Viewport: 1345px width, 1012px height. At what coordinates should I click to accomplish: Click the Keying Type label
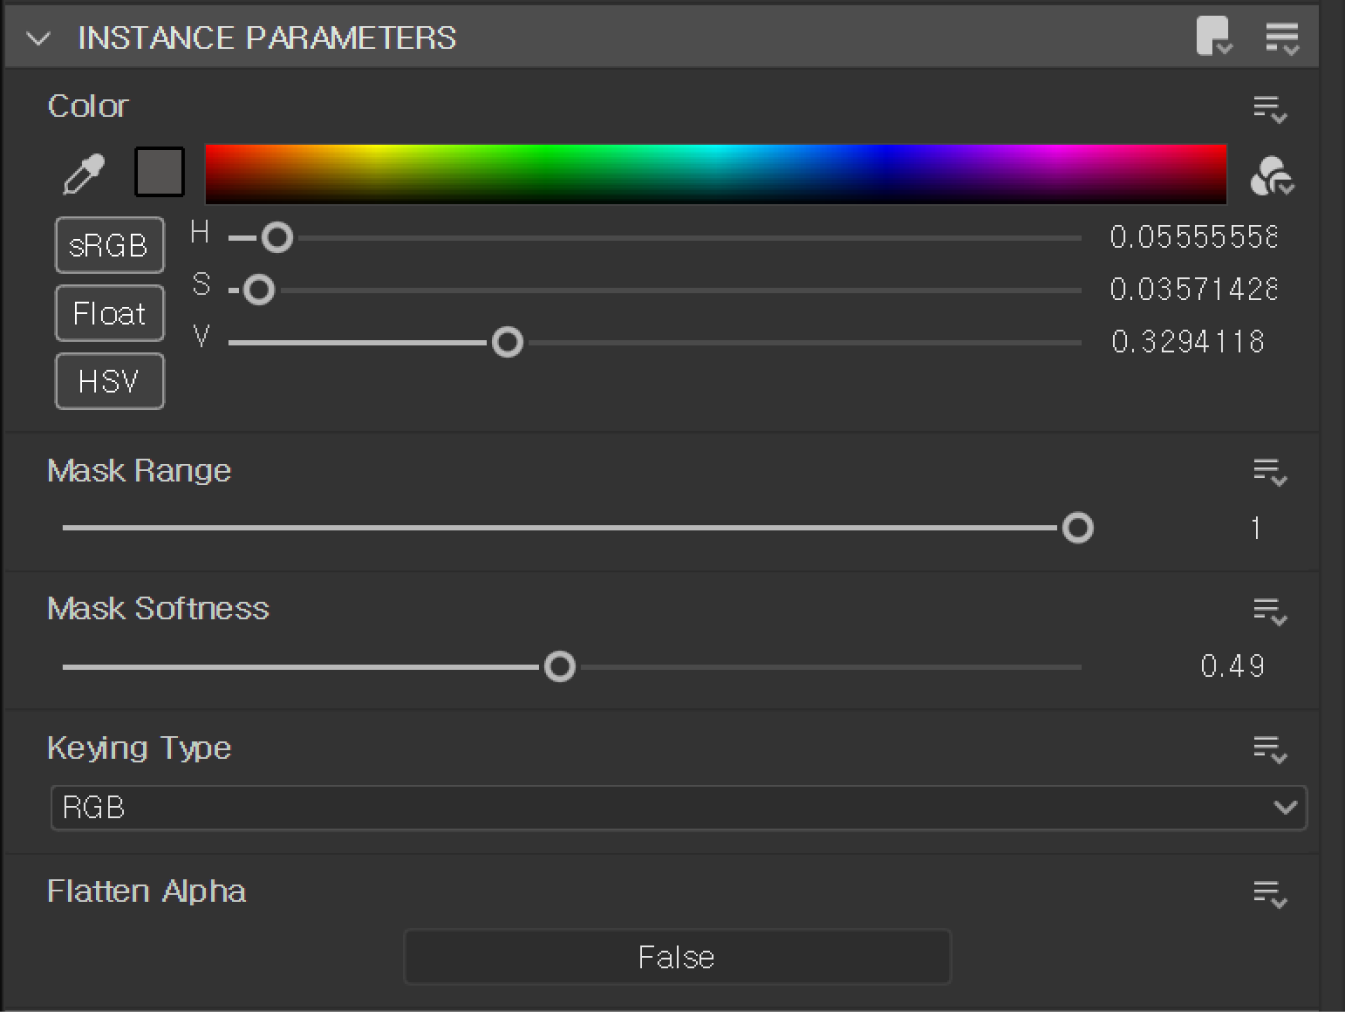click(x=139, y=748)
